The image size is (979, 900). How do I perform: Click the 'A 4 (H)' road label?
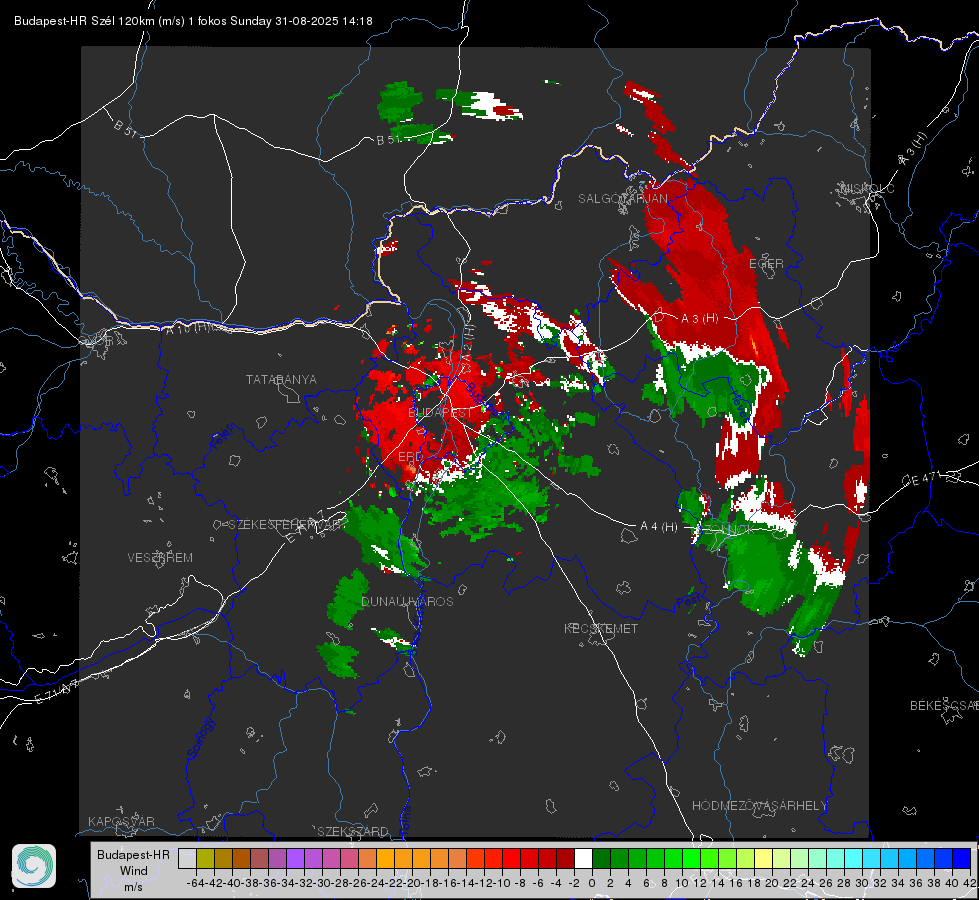pos(659,527)
